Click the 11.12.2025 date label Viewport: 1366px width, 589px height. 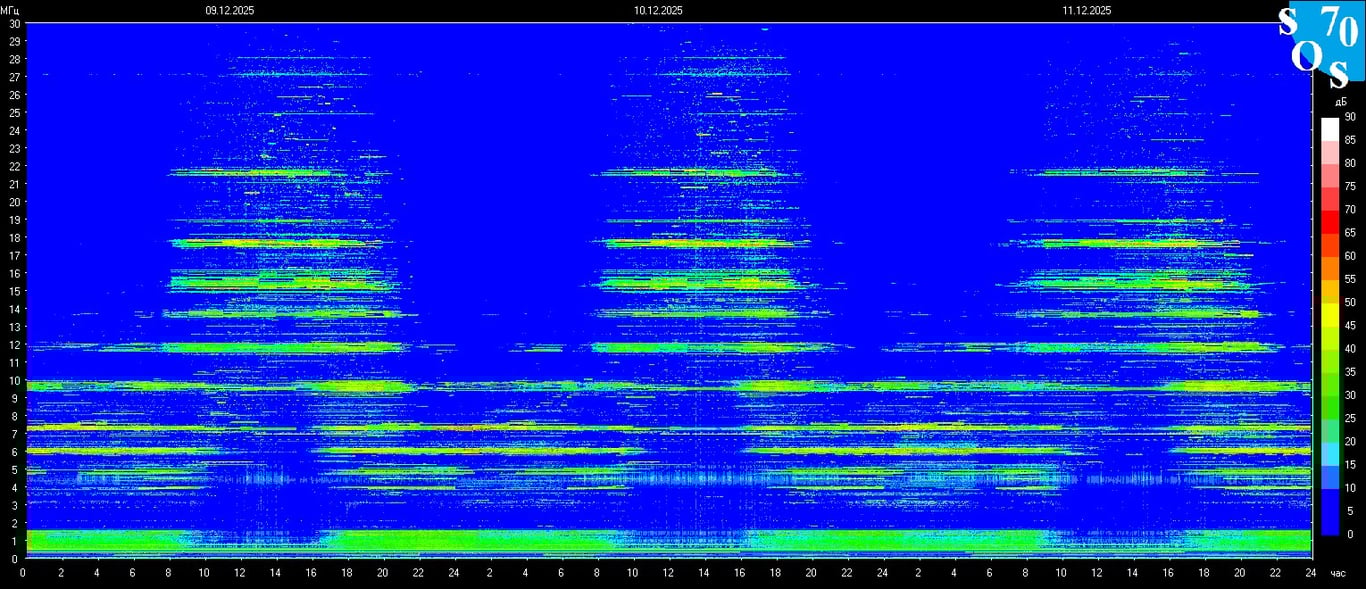tap(1087, 10)
